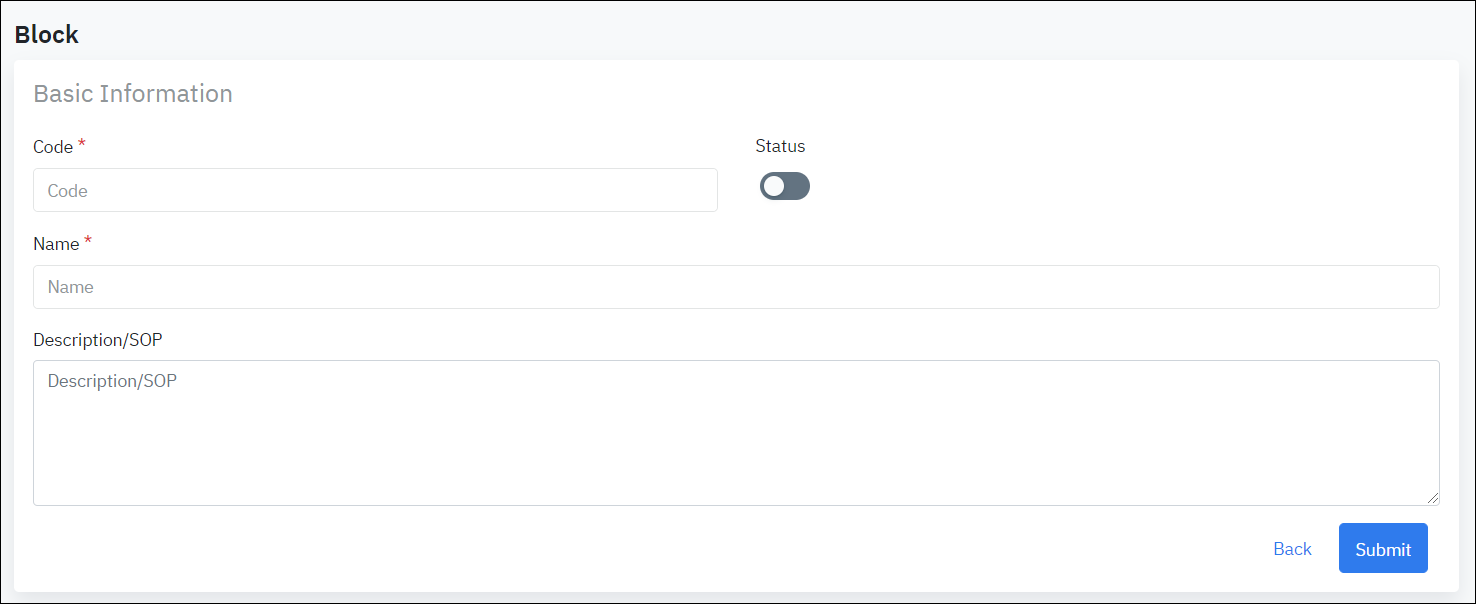
Task: Click the Description/SOP textarea resize handle
Action: click(x=1433, y=498)
